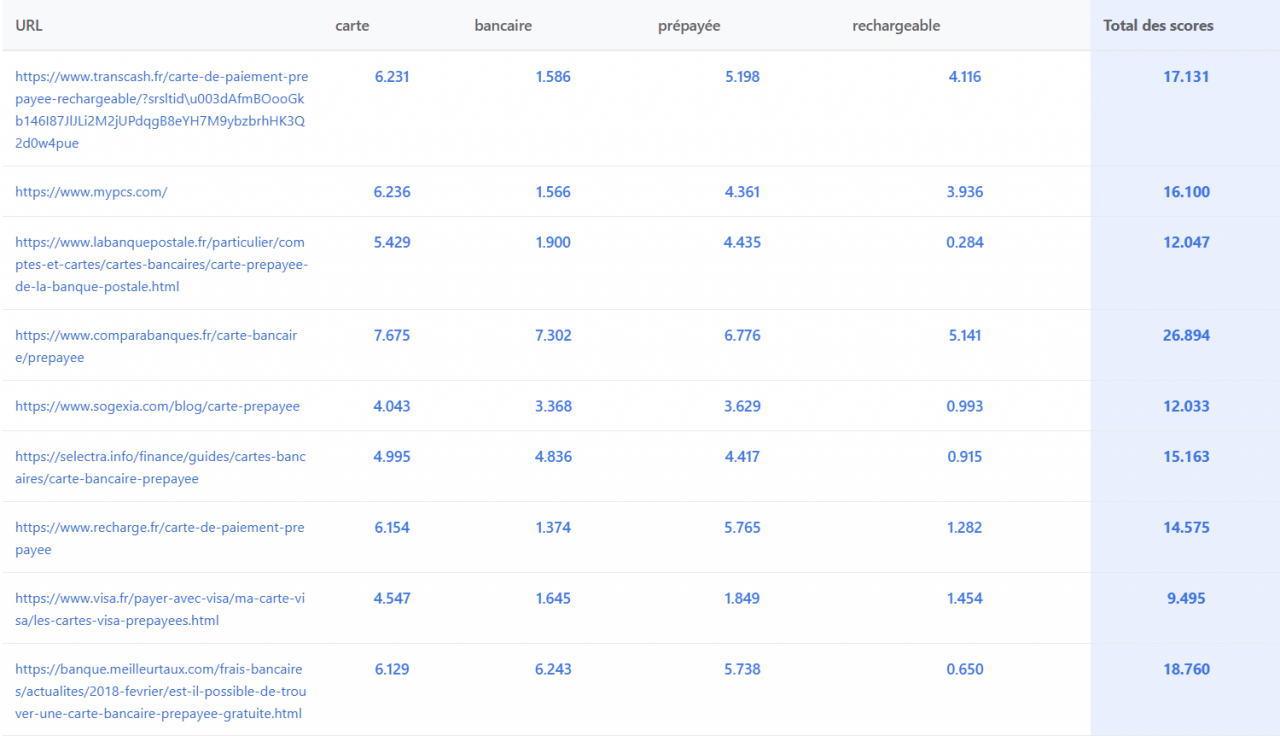Open the selectra.info cartes-bancaires link
This screenshot has width=1280, height=736.
coord(161,467)
